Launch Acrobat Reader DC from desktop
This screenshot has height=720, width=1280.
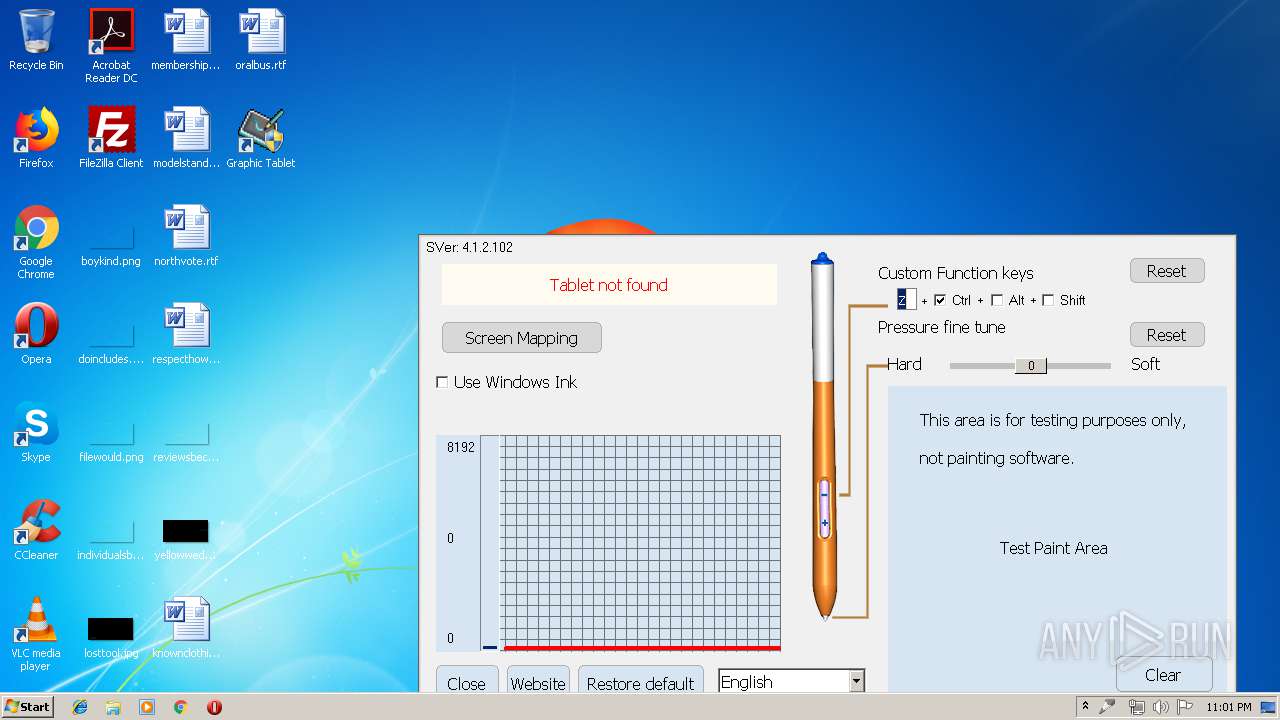[x=111, y=45]
